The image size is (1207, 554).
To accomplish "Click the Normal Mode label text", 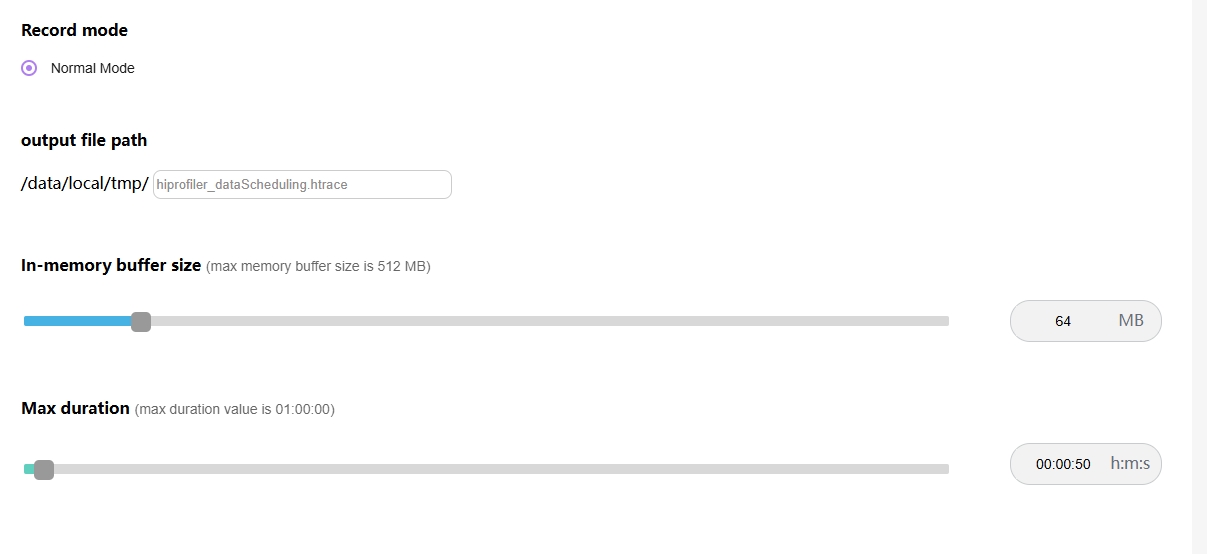I will point(92,68).
